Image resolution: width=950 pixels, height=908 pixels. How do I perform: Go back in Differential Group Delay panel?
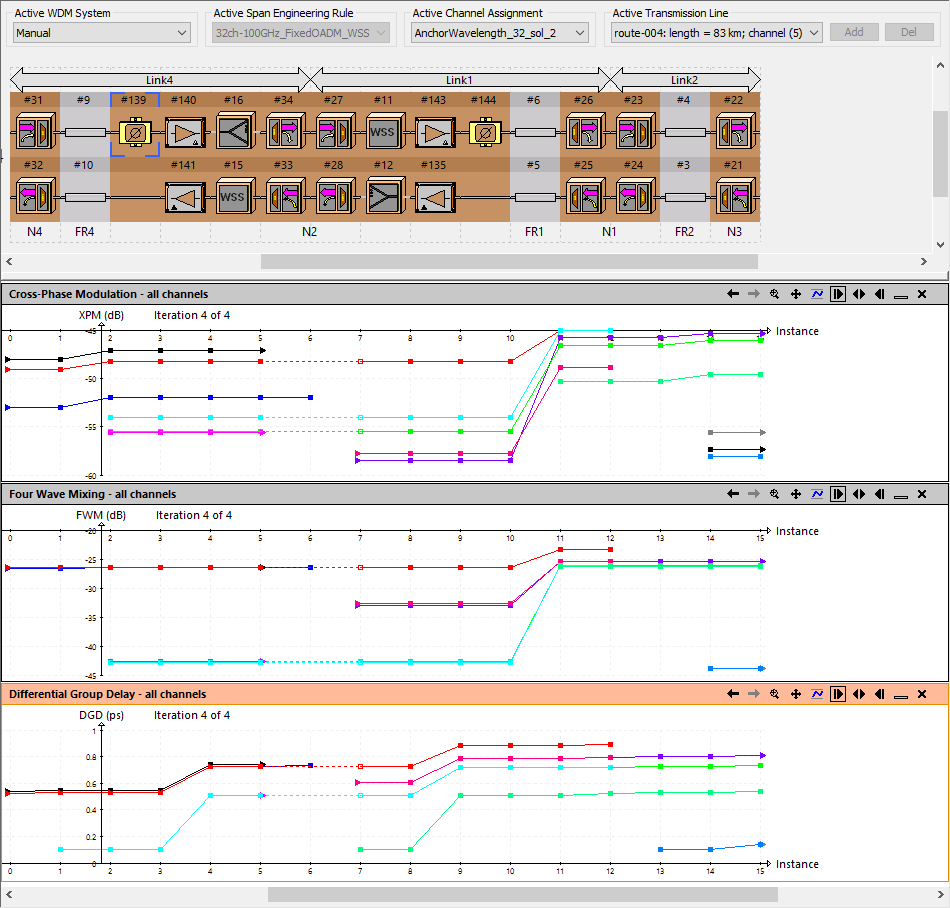[733, 694]
